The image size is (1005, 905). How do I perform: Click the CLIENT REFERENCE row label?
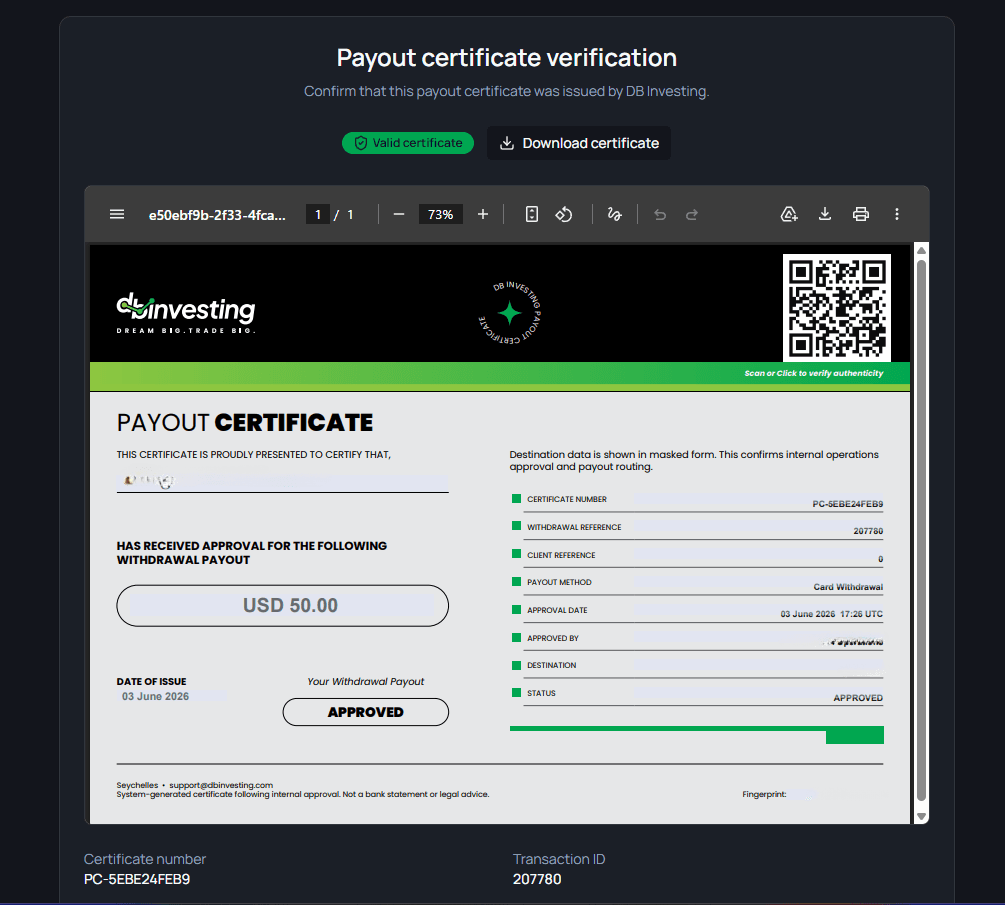point(561,555)
